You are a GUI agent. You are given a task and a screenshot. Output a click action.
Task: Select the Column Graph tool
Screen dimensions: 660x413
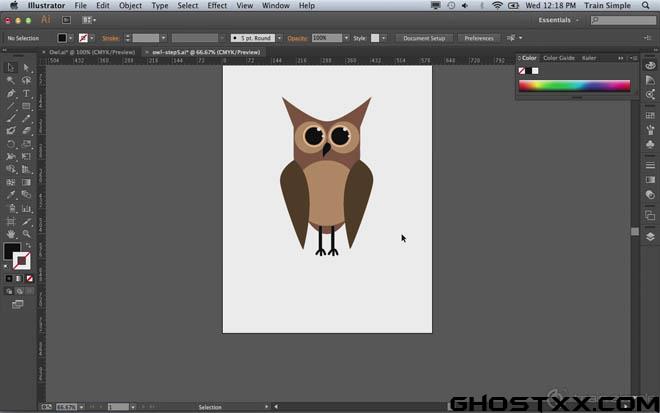(x=26, y=208)
